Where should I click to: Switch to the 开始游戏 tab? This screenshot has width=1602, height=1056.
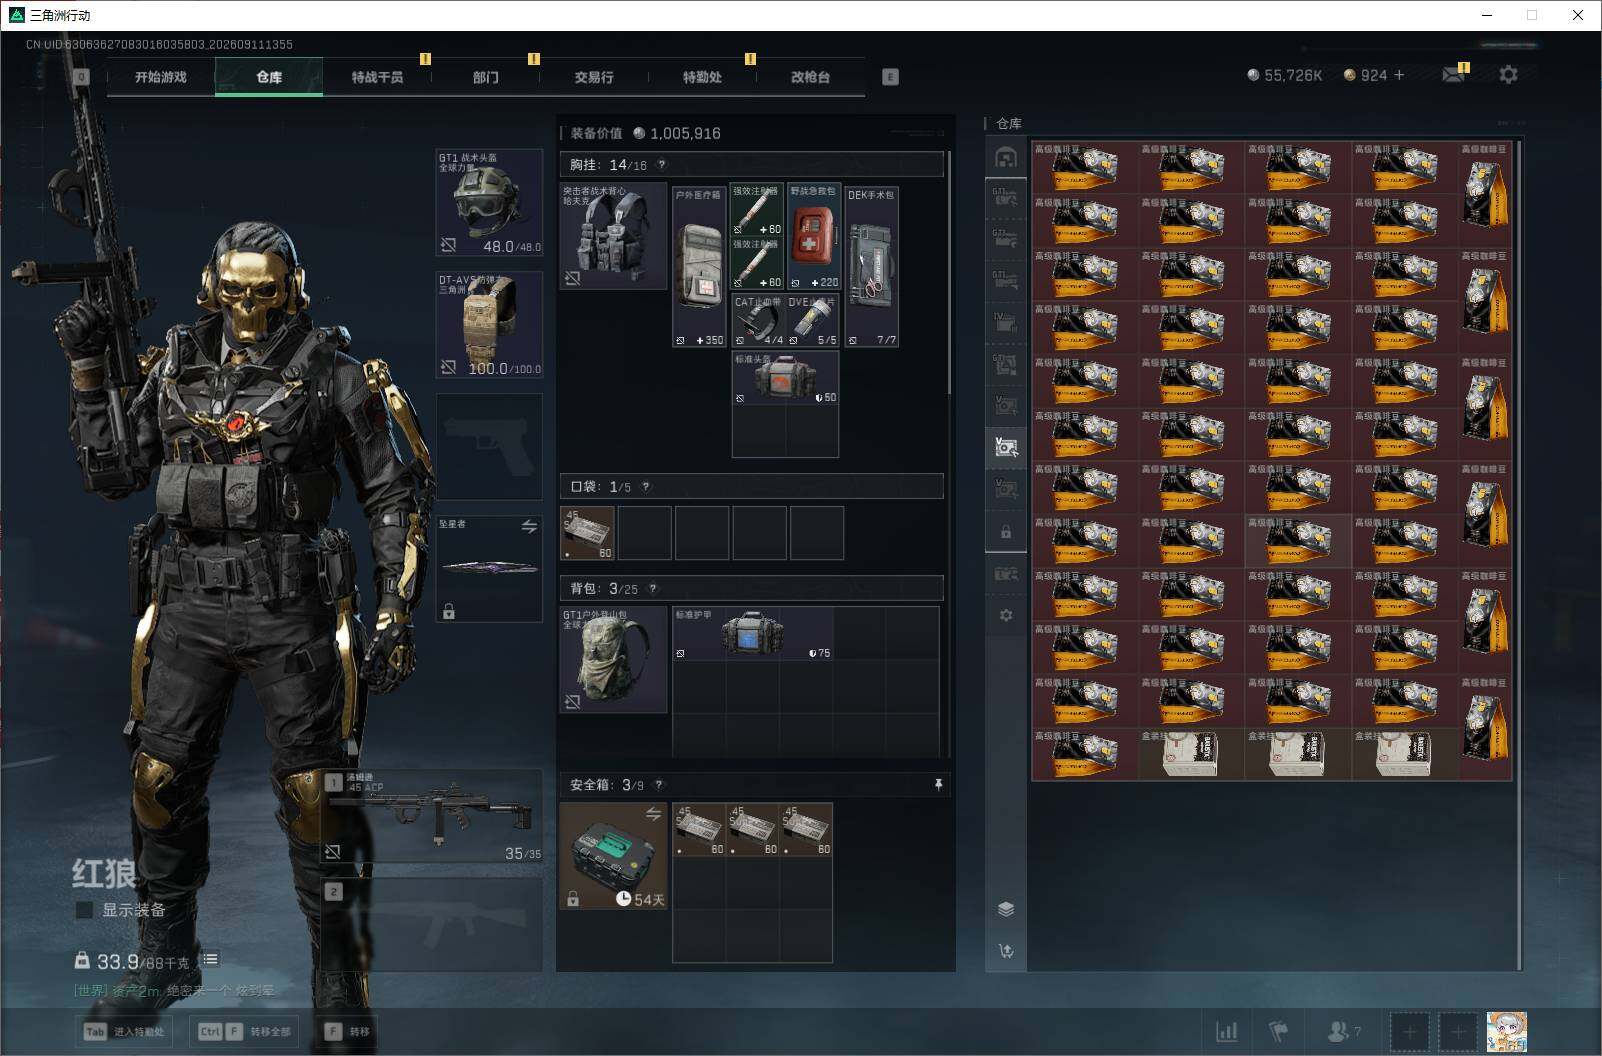click(x=161, y=77)
